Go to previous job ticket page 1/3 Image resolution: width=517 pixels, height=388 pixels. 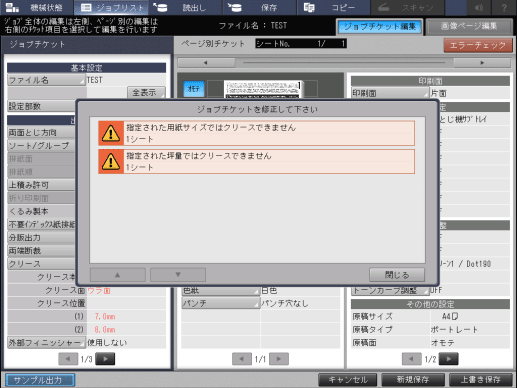tap(68, 359)
